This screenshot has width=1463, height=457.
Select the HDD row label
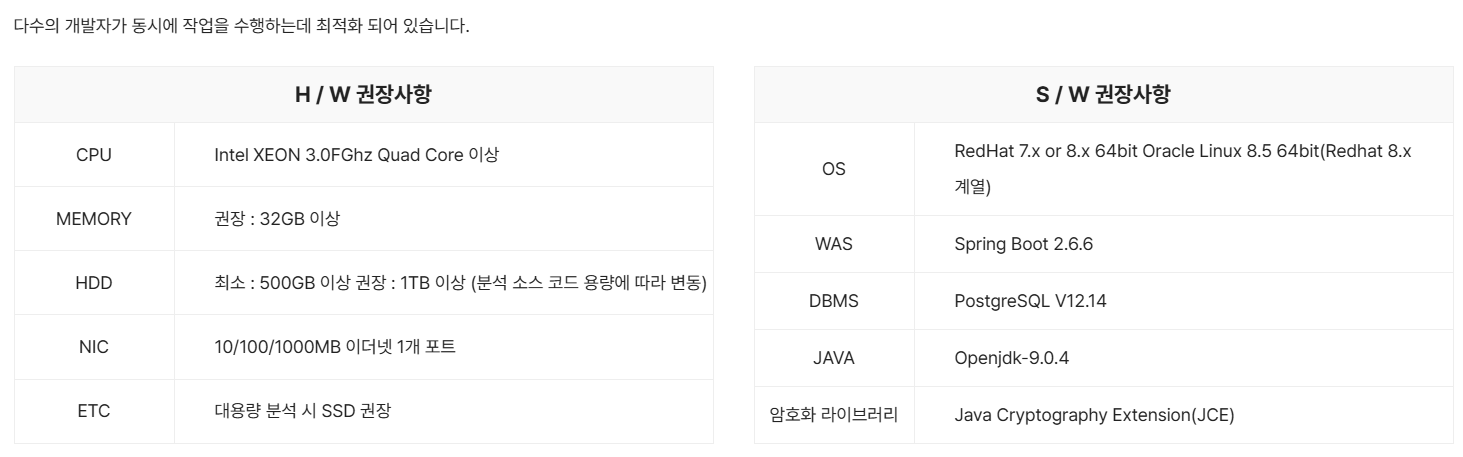pos(94,283)
